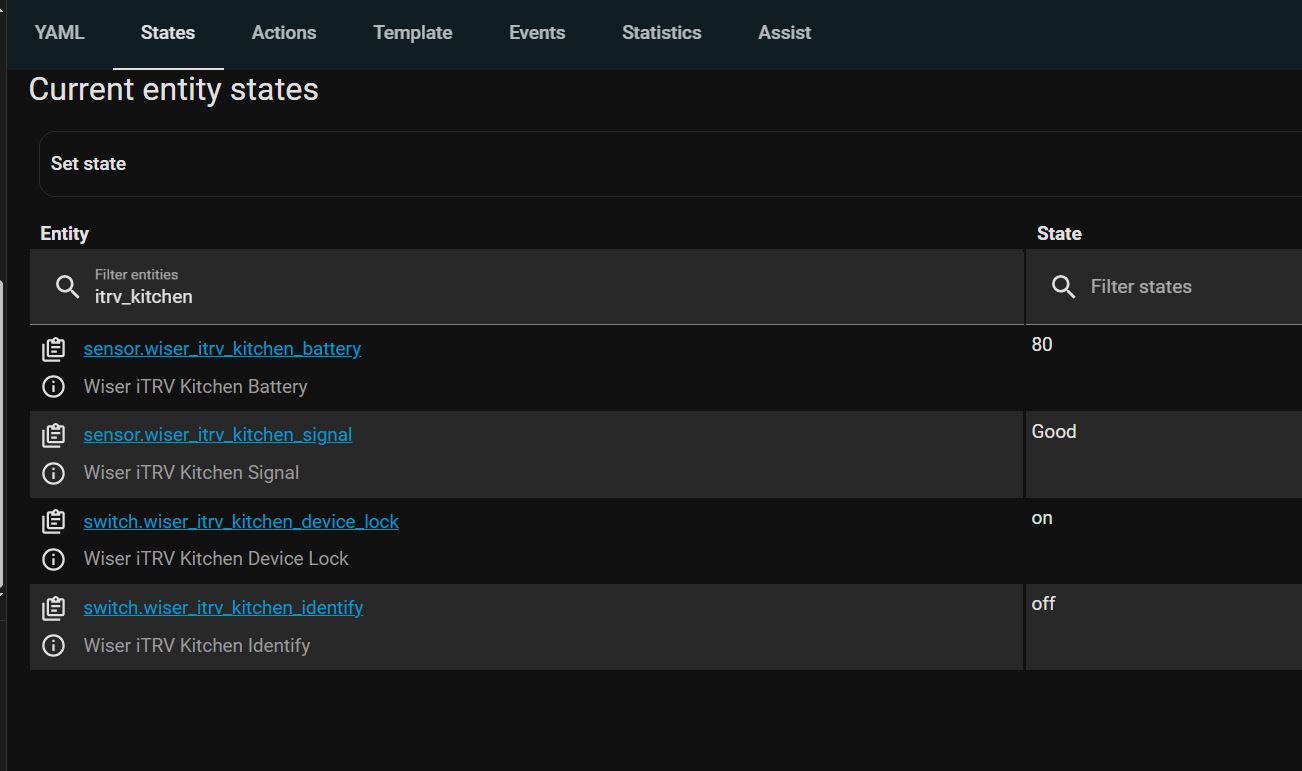
Task: Open the Actions tab
Action: point(284,33)
